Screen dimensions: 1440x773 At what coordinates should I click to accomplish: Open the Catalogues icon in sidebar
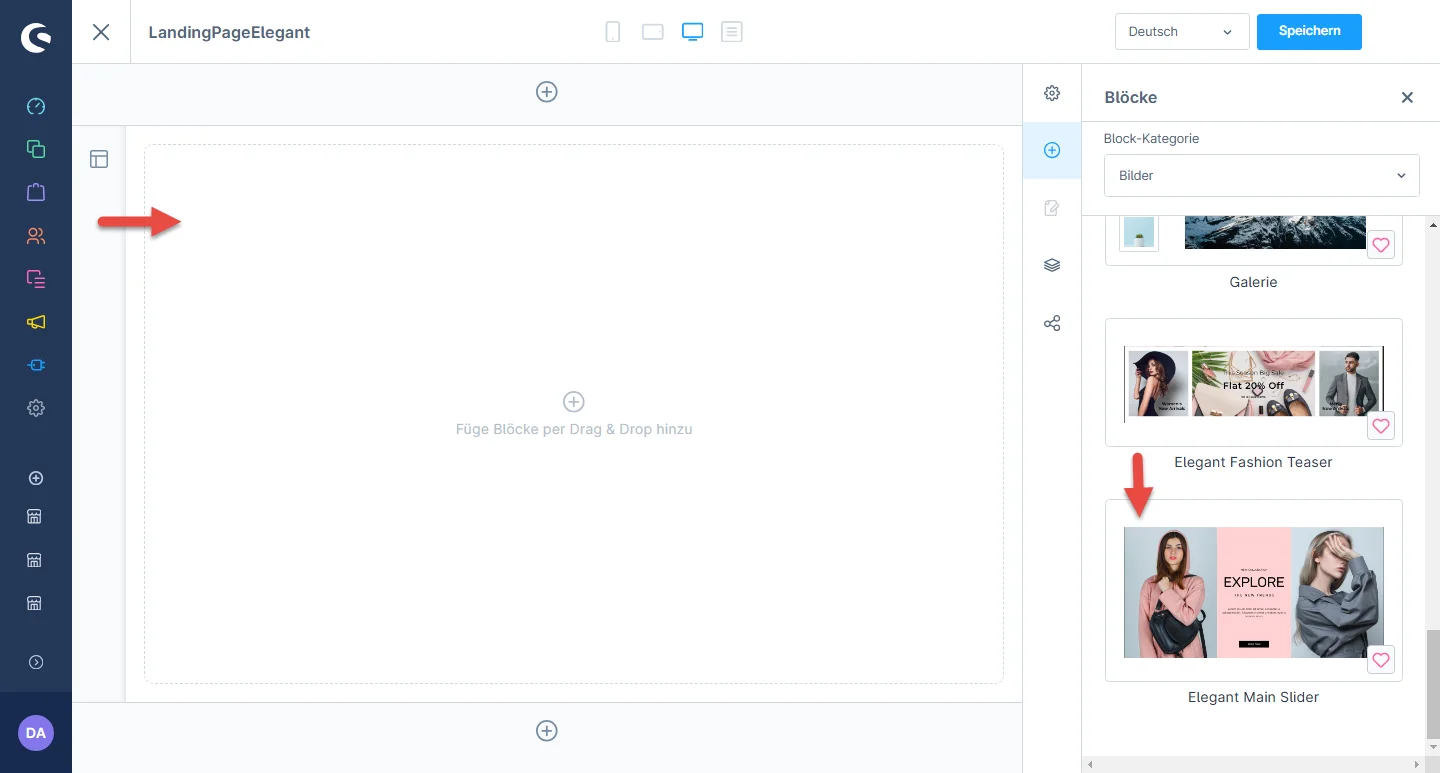pos(36,149)
